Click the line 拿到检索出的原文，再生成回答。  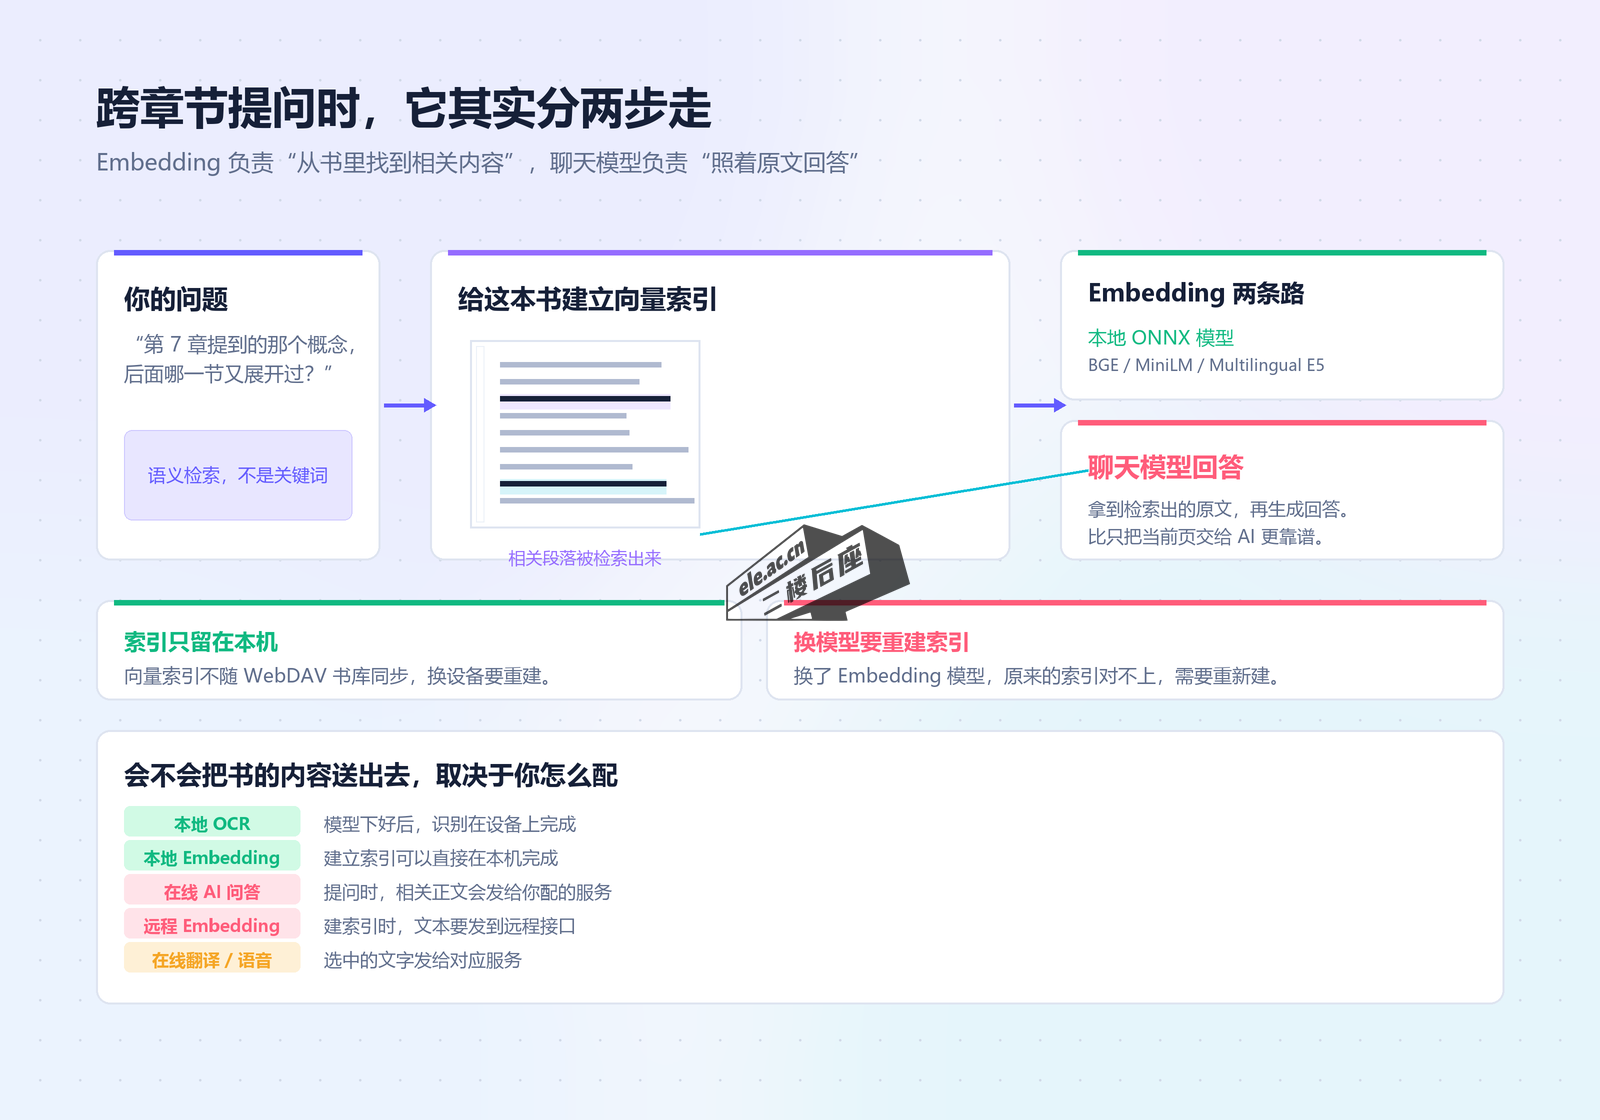pos(1219,509)
